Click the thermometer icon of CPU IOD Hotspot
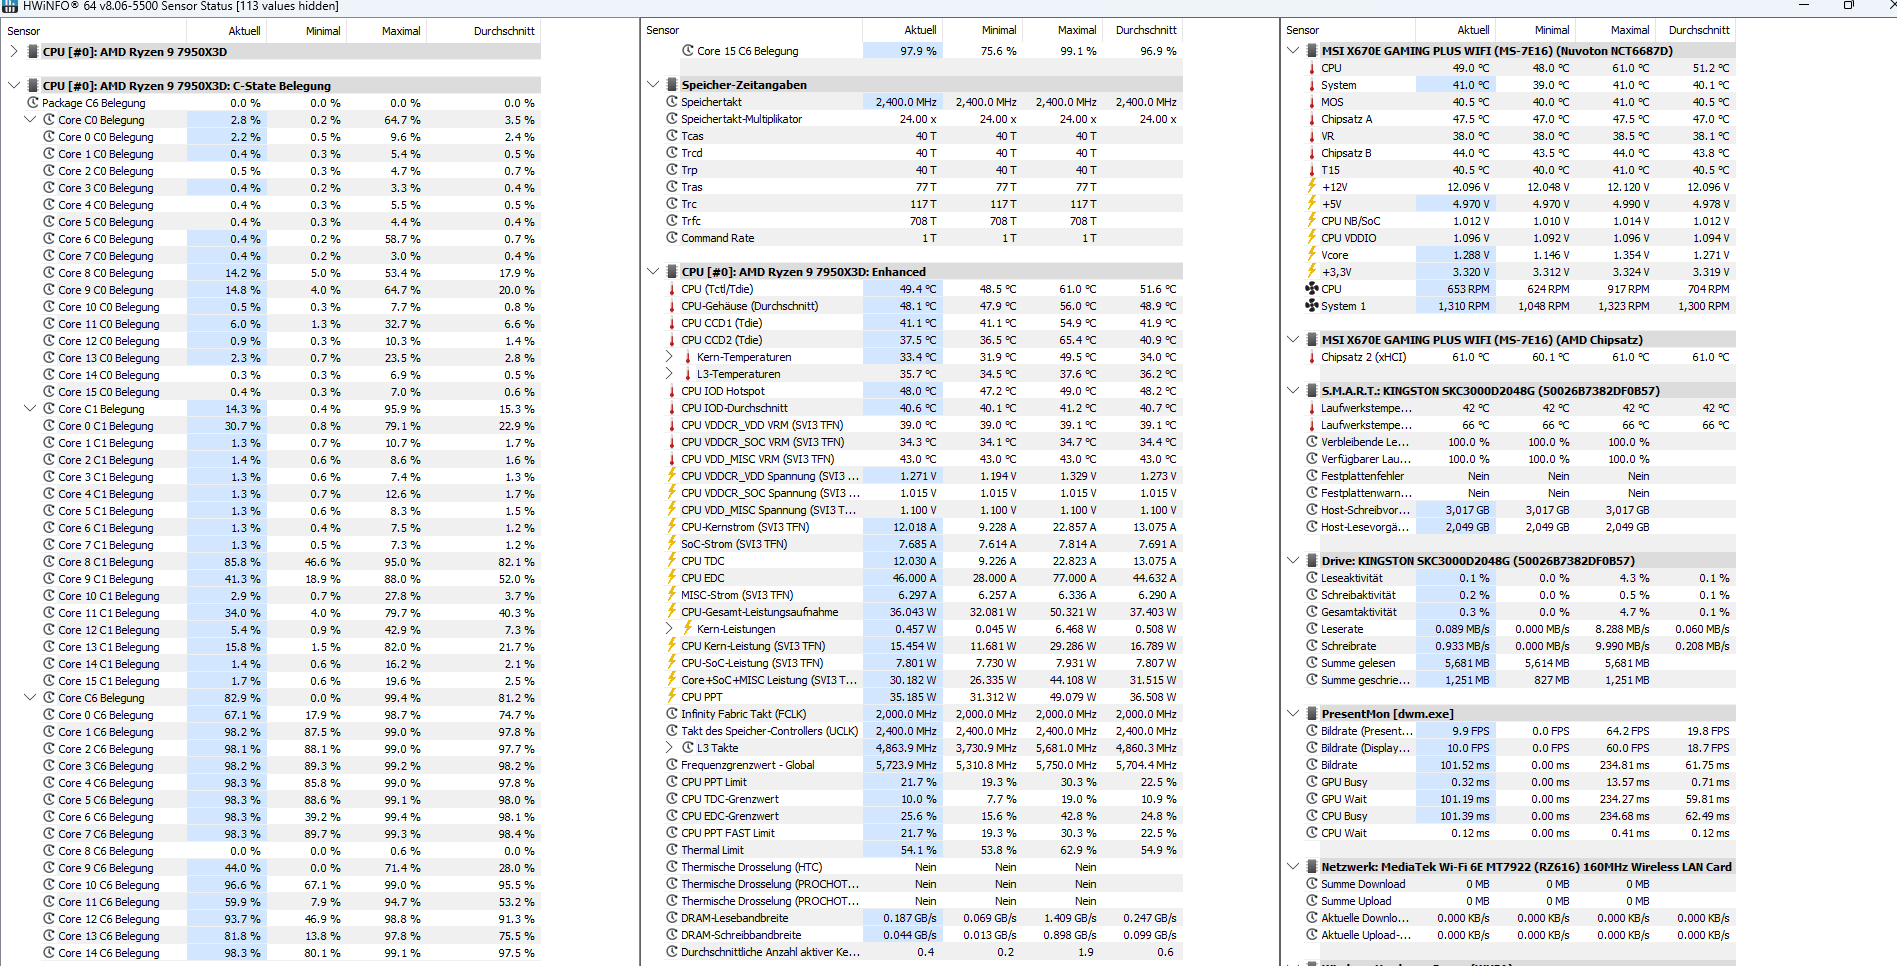 (672, 390)
